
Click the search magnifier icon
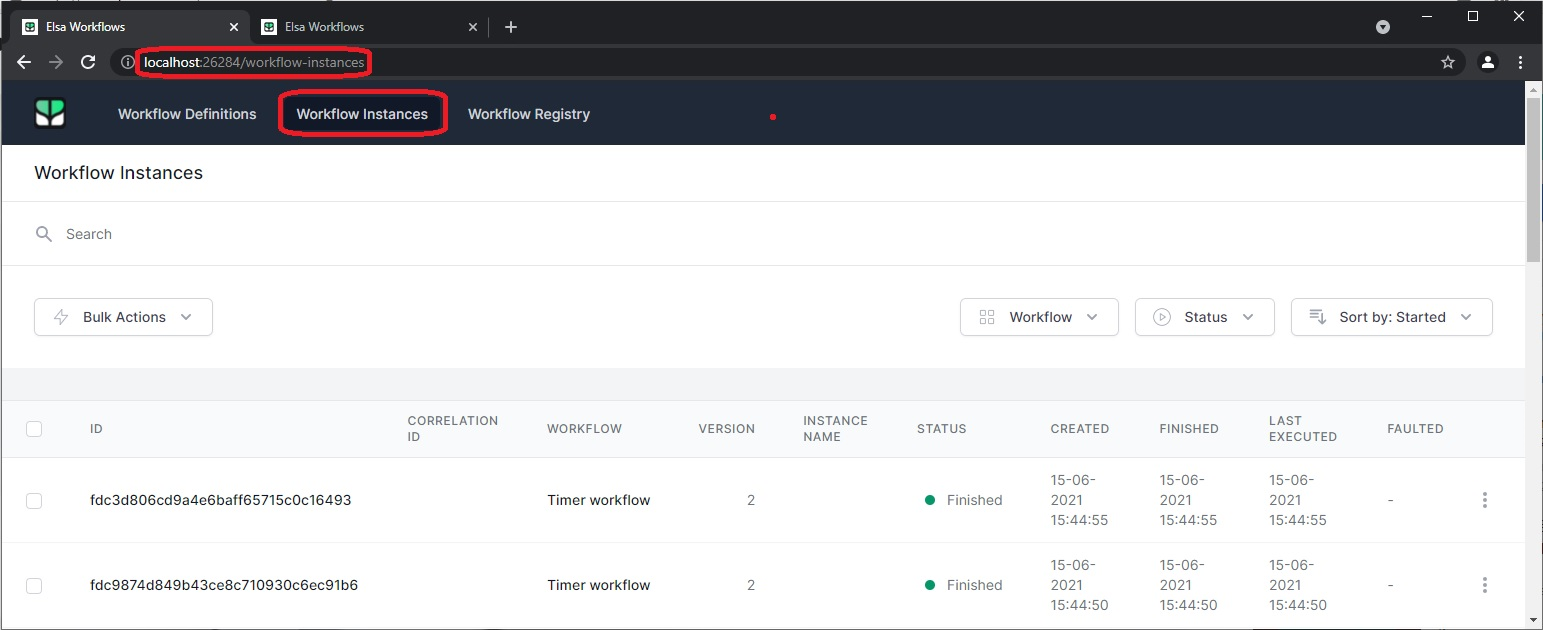coord(44,233)
